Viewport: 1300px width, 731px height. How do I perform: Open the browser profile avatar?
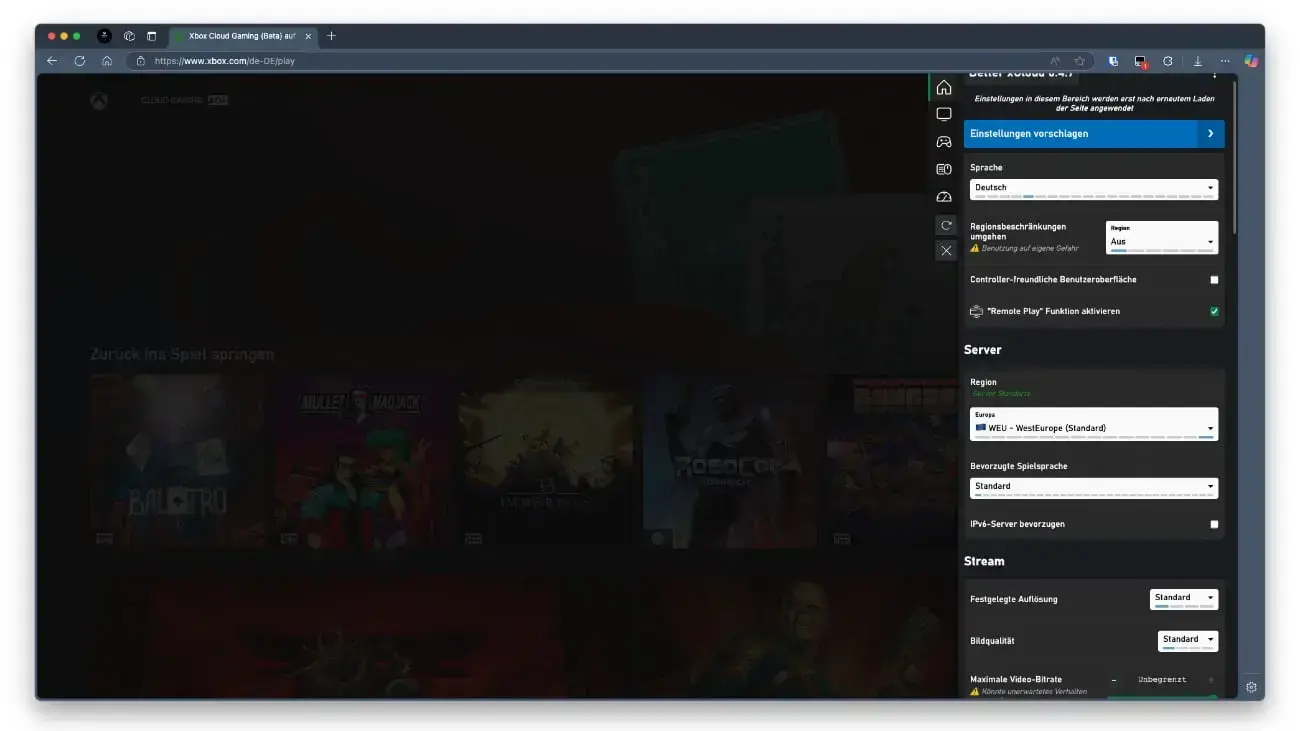tap(105, 36)
